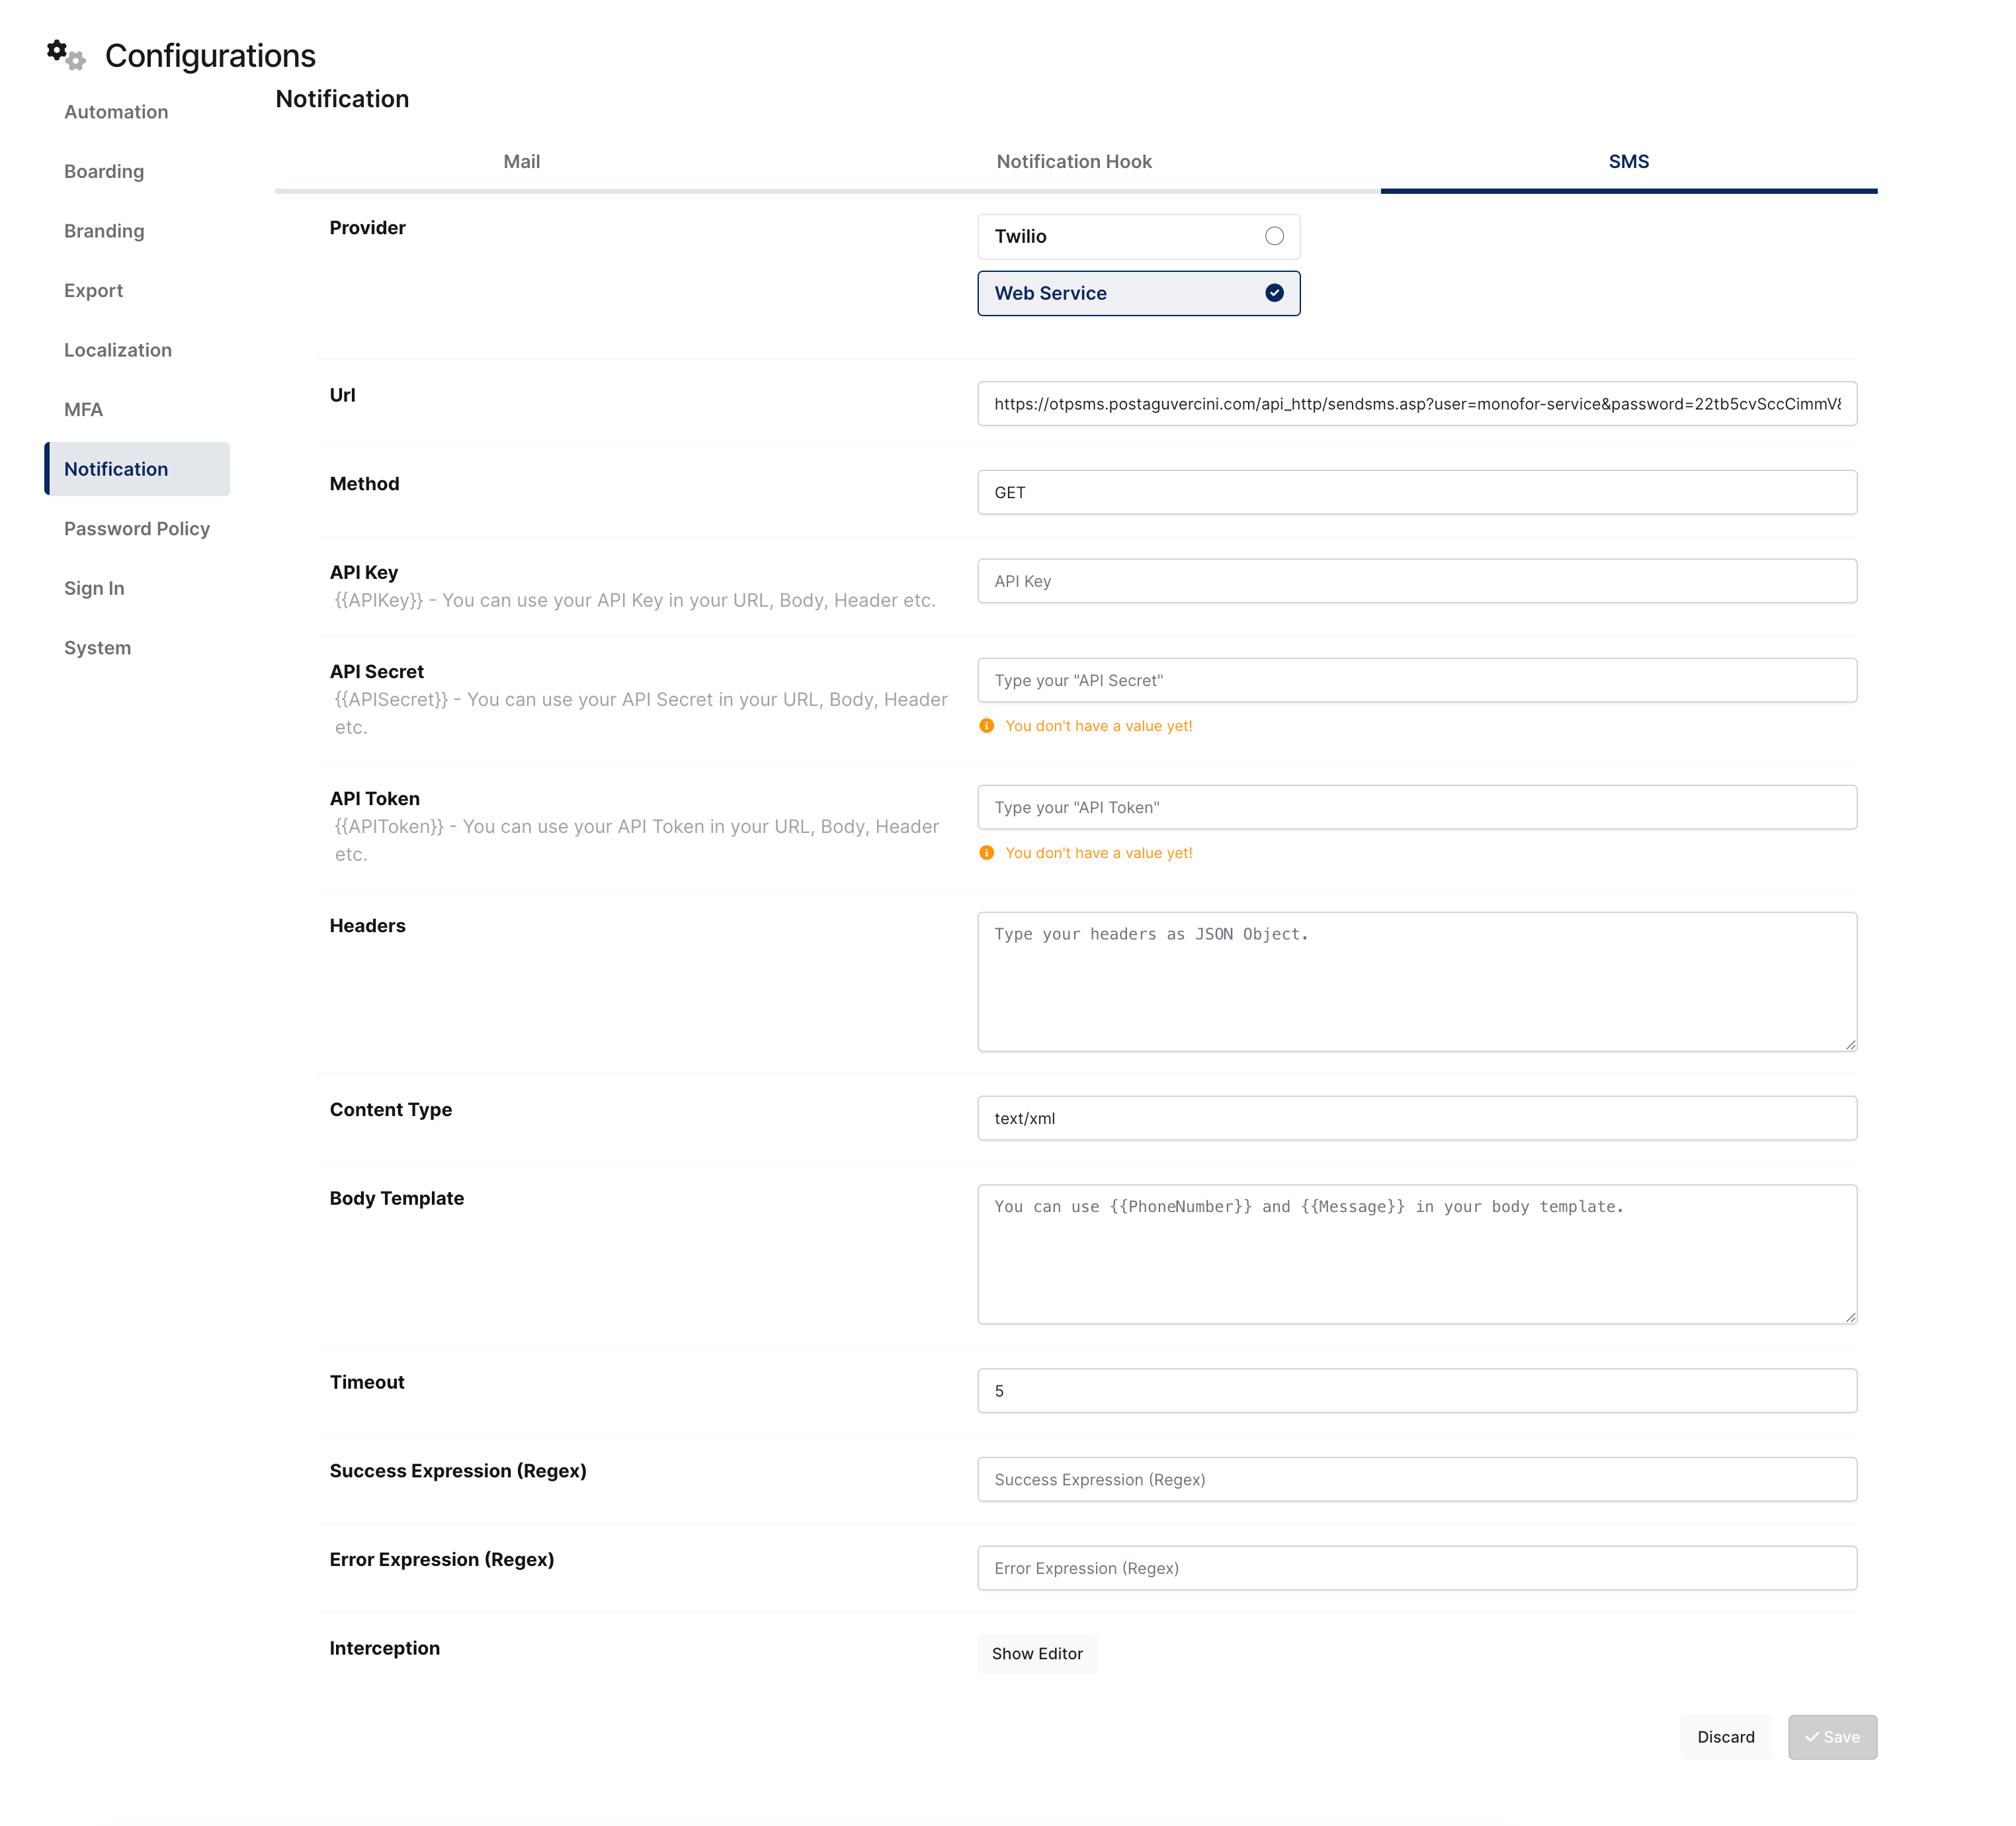Open Localization in the sidebar
The image size is (2016, 1826).
pyautogui.click(x=118, y=350)
